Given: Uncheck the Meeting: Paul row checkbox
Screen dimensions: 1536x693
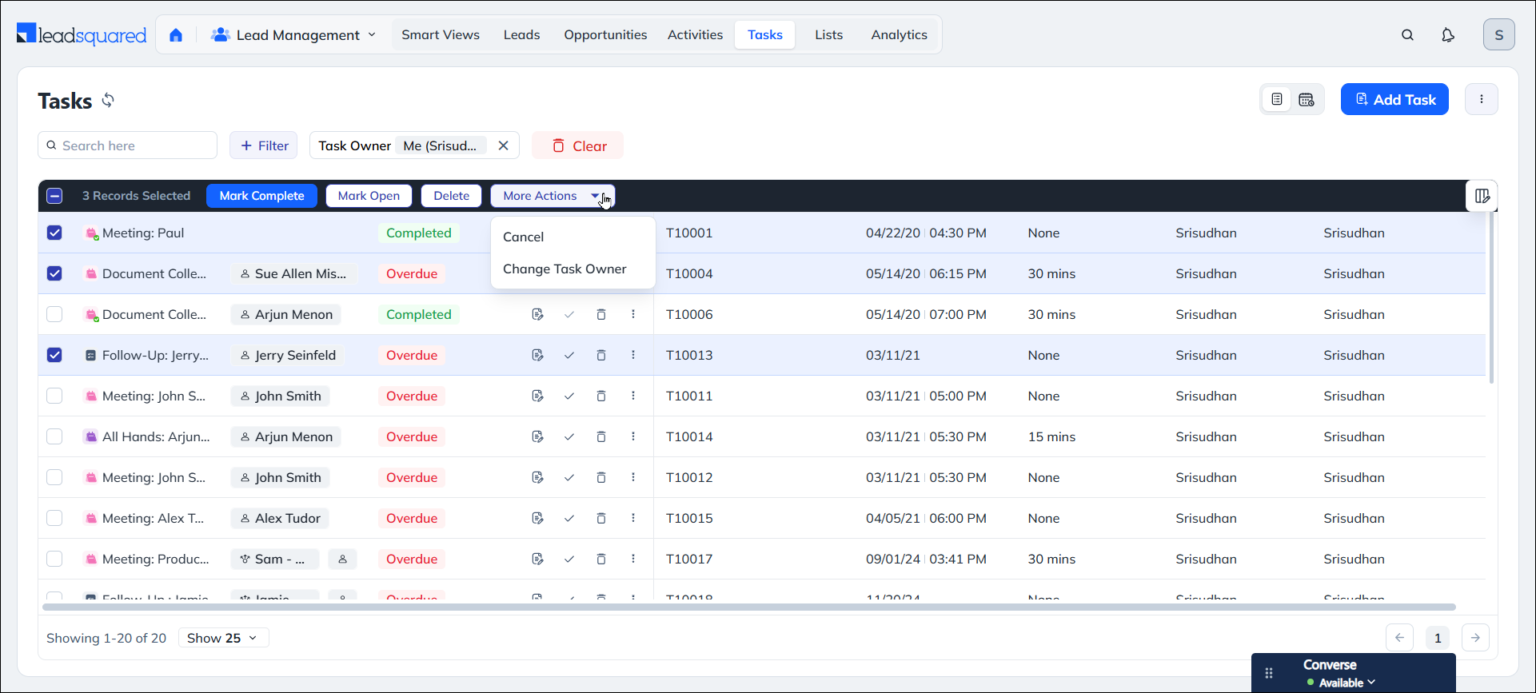Looking at the screenshot, I should tap(54, 233).
